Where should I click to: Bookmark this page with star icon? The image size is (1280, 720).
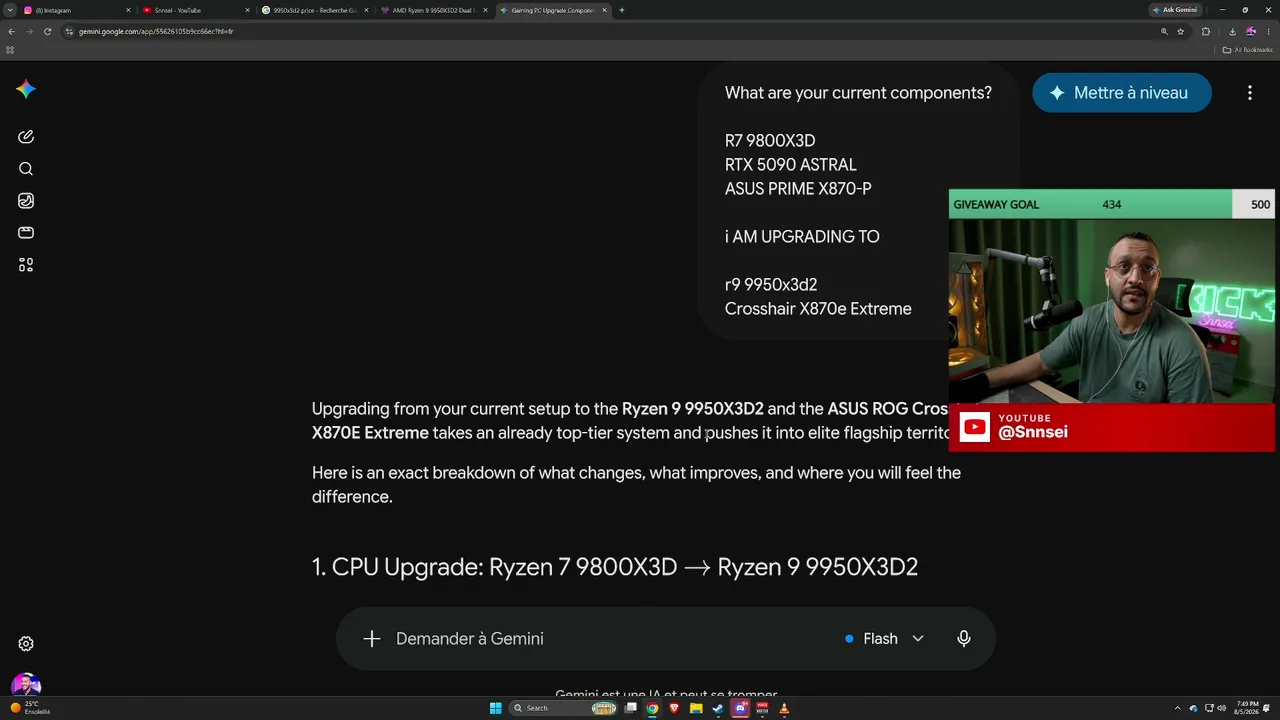point(1181,31)
